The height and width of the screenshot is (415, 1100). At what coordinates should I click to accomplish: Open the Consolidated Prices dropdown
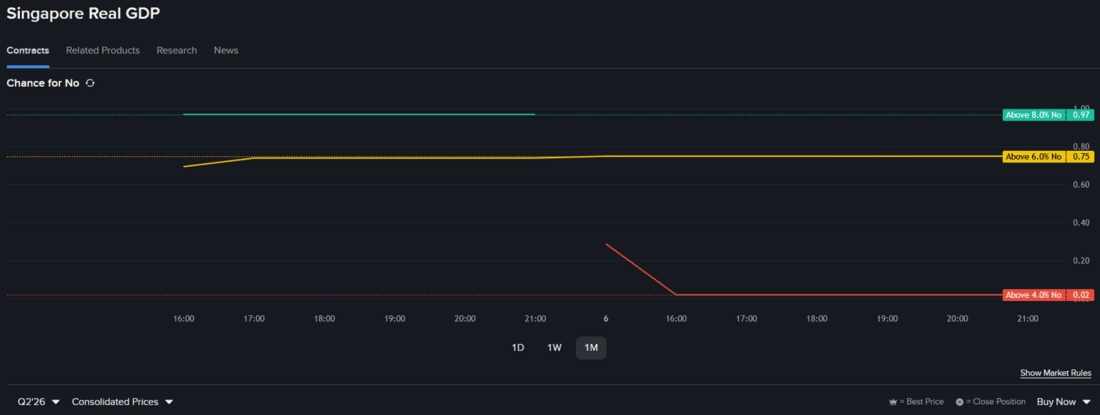tap(122, 402)
